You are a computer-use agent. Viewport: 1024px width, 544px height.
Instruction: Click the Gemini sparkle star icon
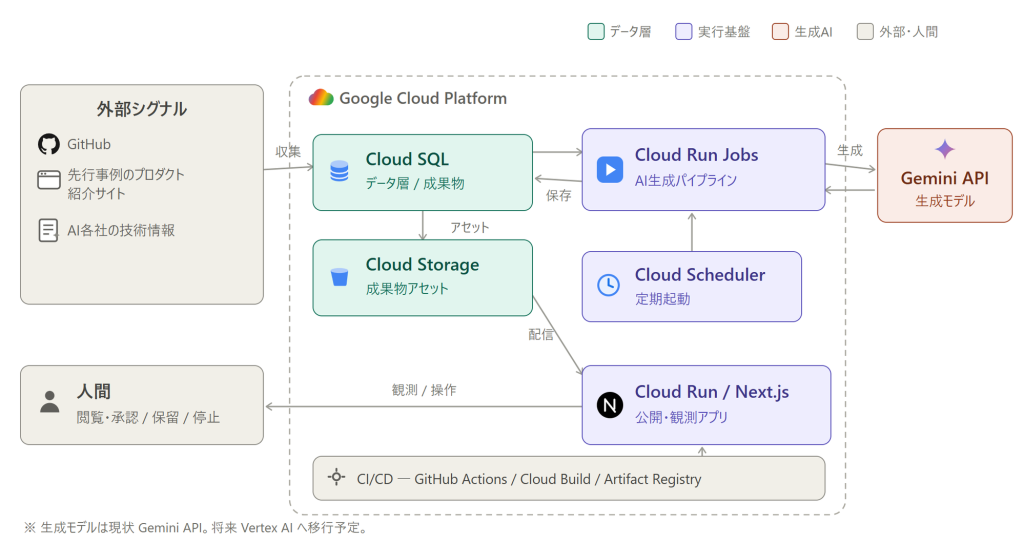click(944, 149)
